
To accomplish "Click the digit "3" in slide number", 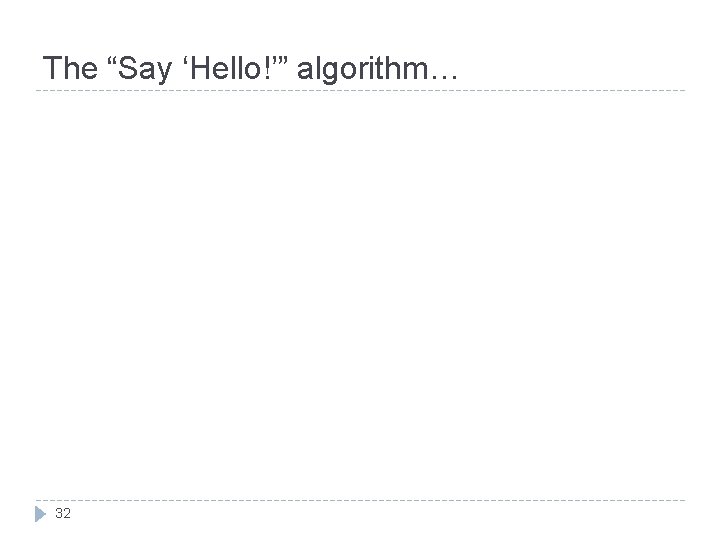I will (59, 513).
